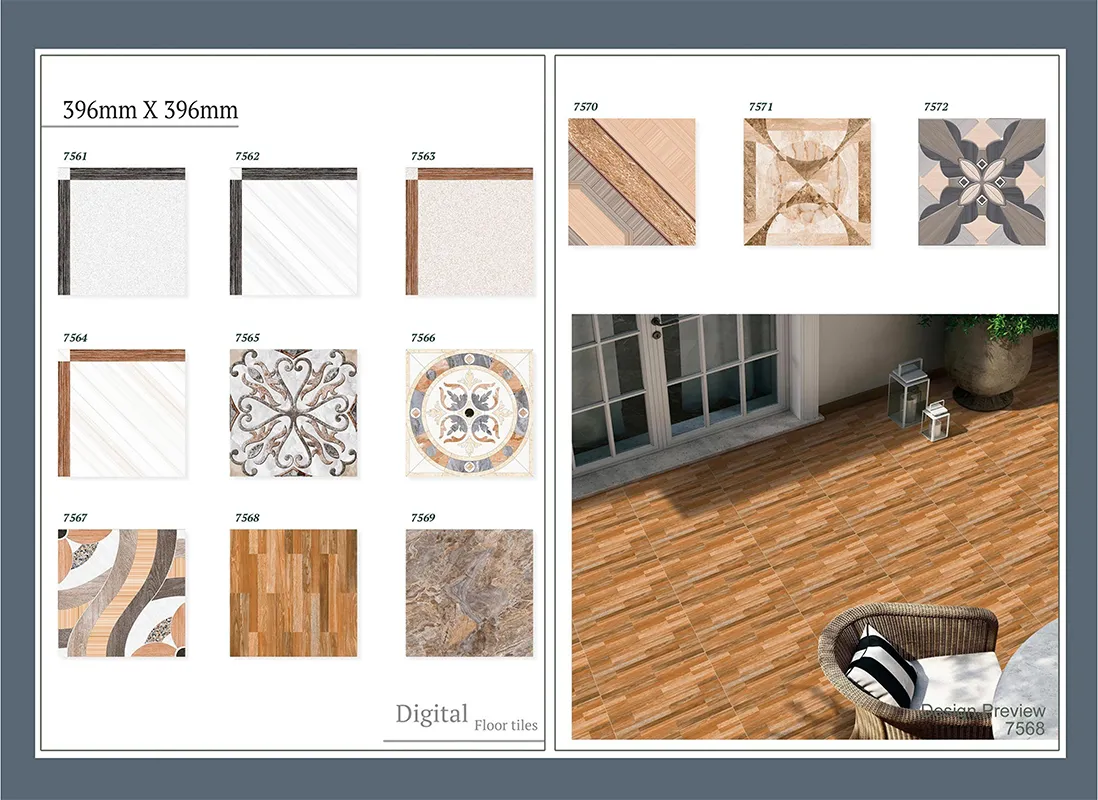Select the 7565 grey floral scroll tile
Screen dimensions: 1098x800
coord(293,413)
